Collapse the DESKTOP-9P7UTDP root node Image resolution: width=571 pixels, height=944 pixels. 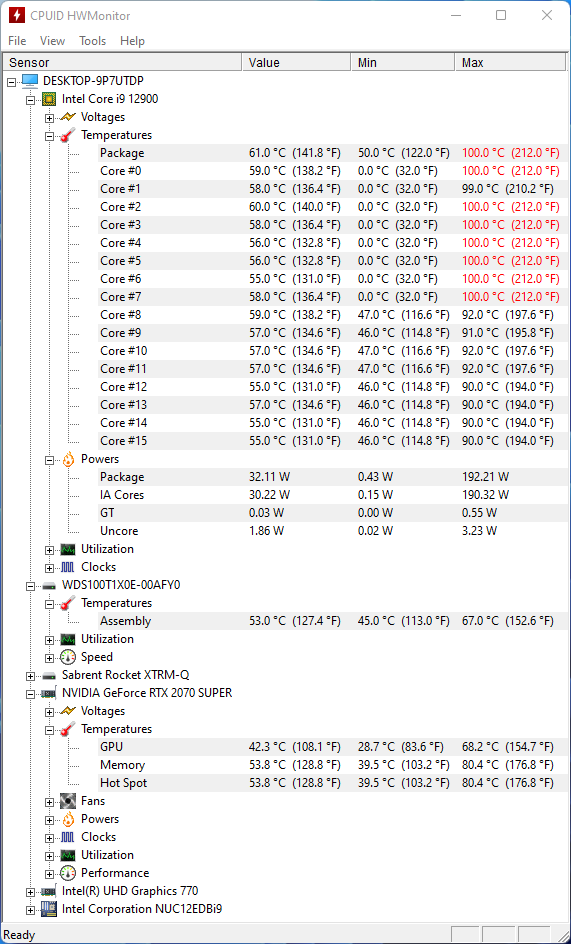11,81
